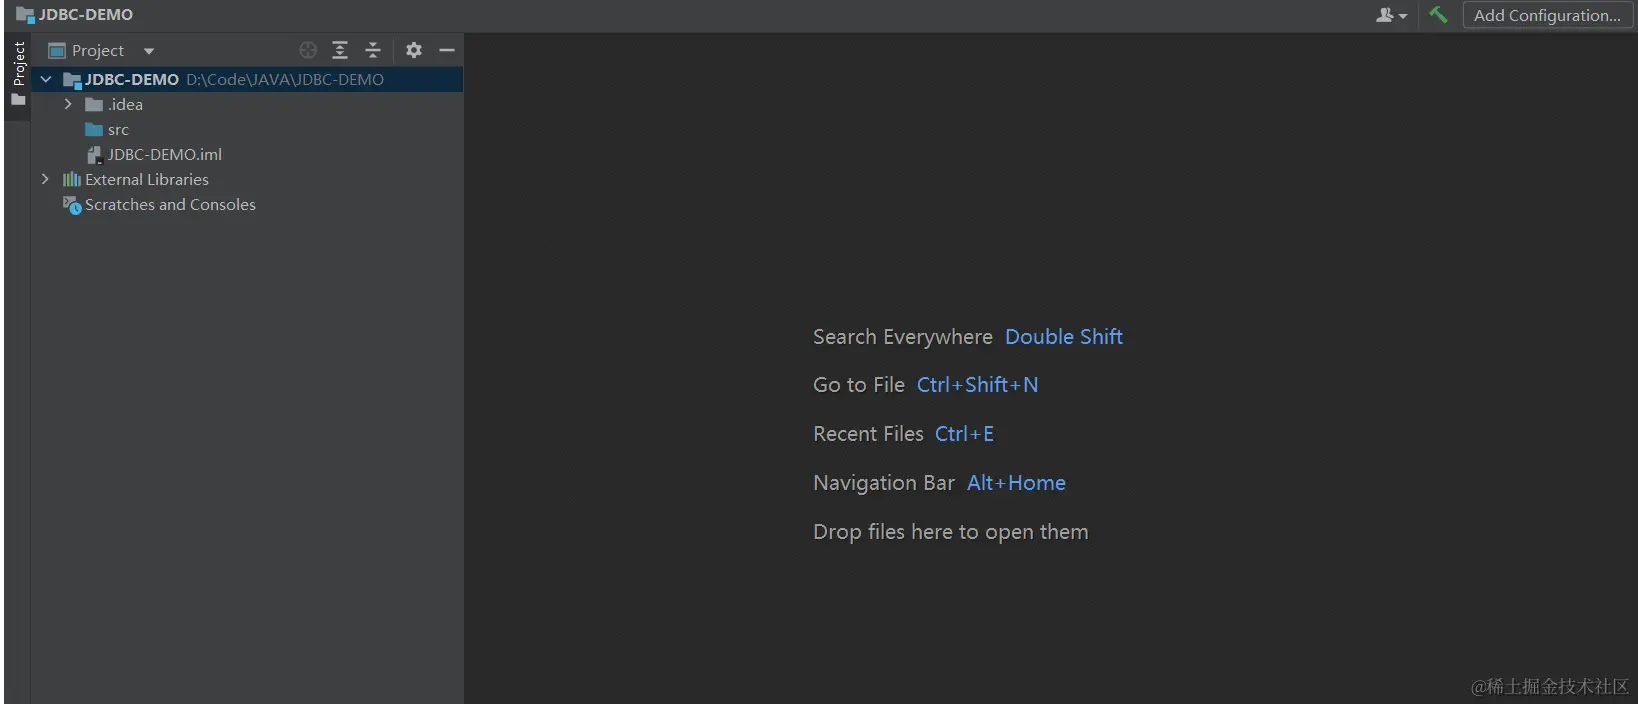Expand the External Libraries node chevron

[x=45, y=179]
